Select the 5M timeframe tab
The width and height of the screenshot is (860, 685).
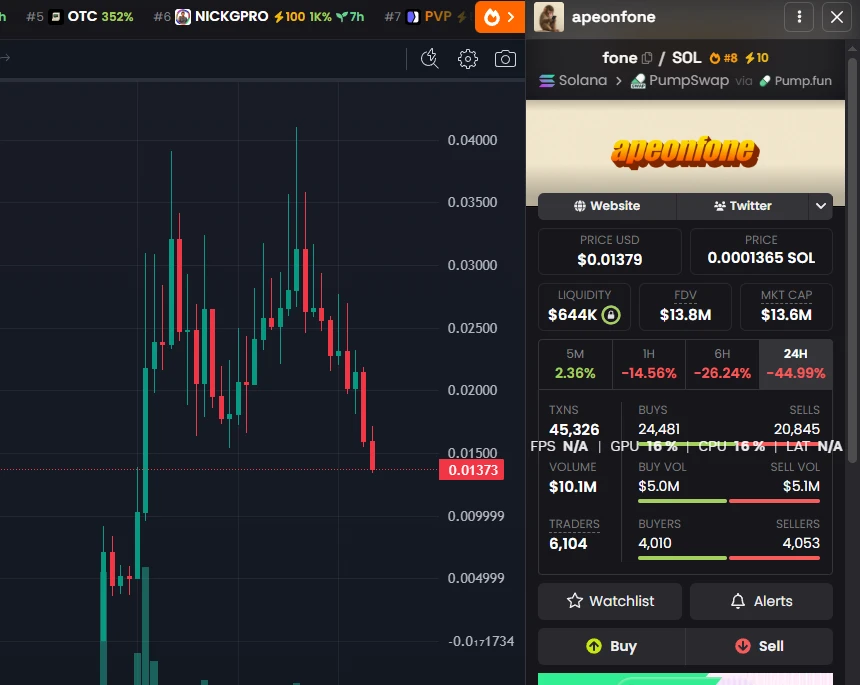click(x=575, y=364)
